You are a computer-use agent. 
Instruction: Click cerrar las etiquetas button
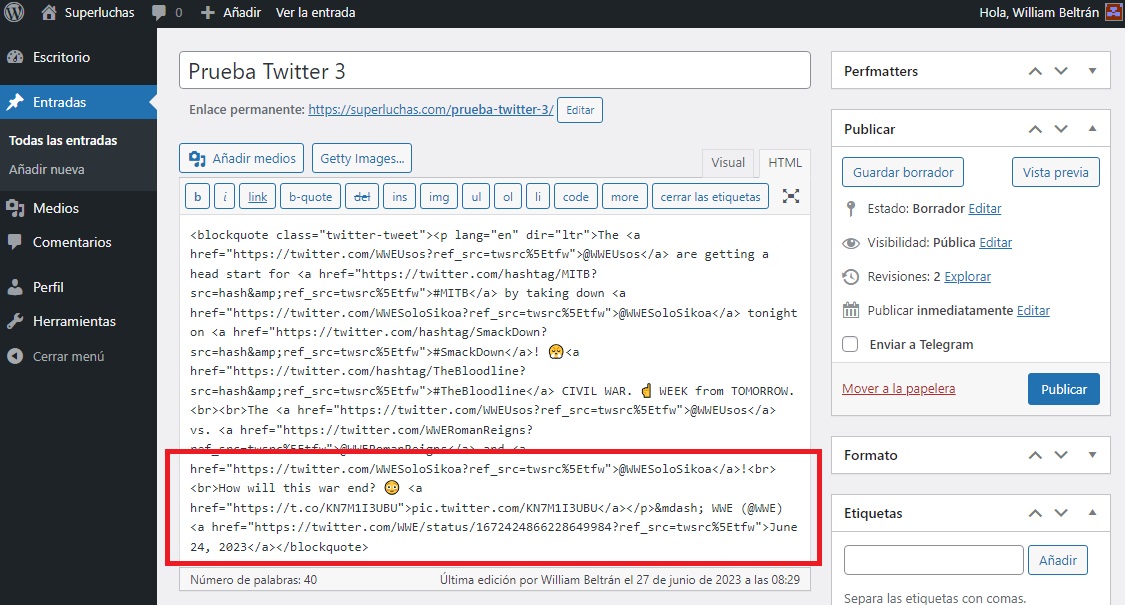[x=710, y=197]
